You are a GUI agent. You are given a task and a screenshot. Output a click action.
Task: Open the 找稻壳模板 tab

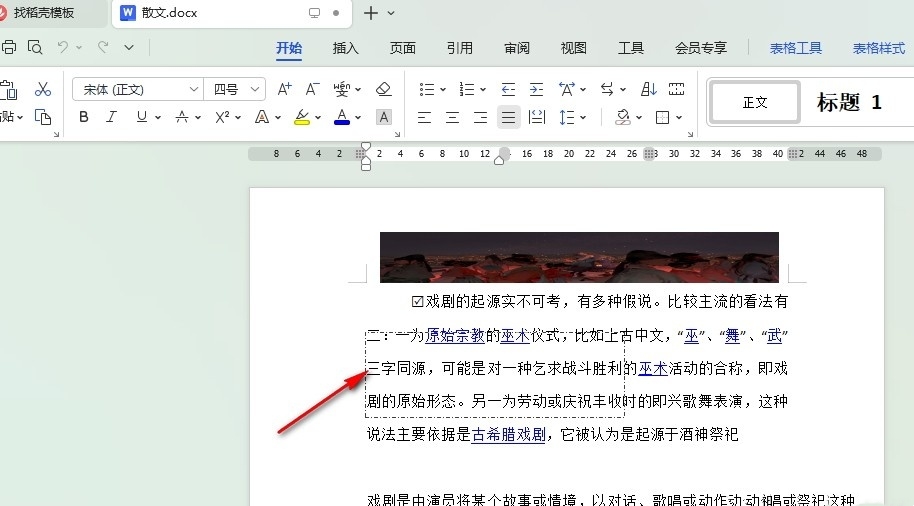44,13
